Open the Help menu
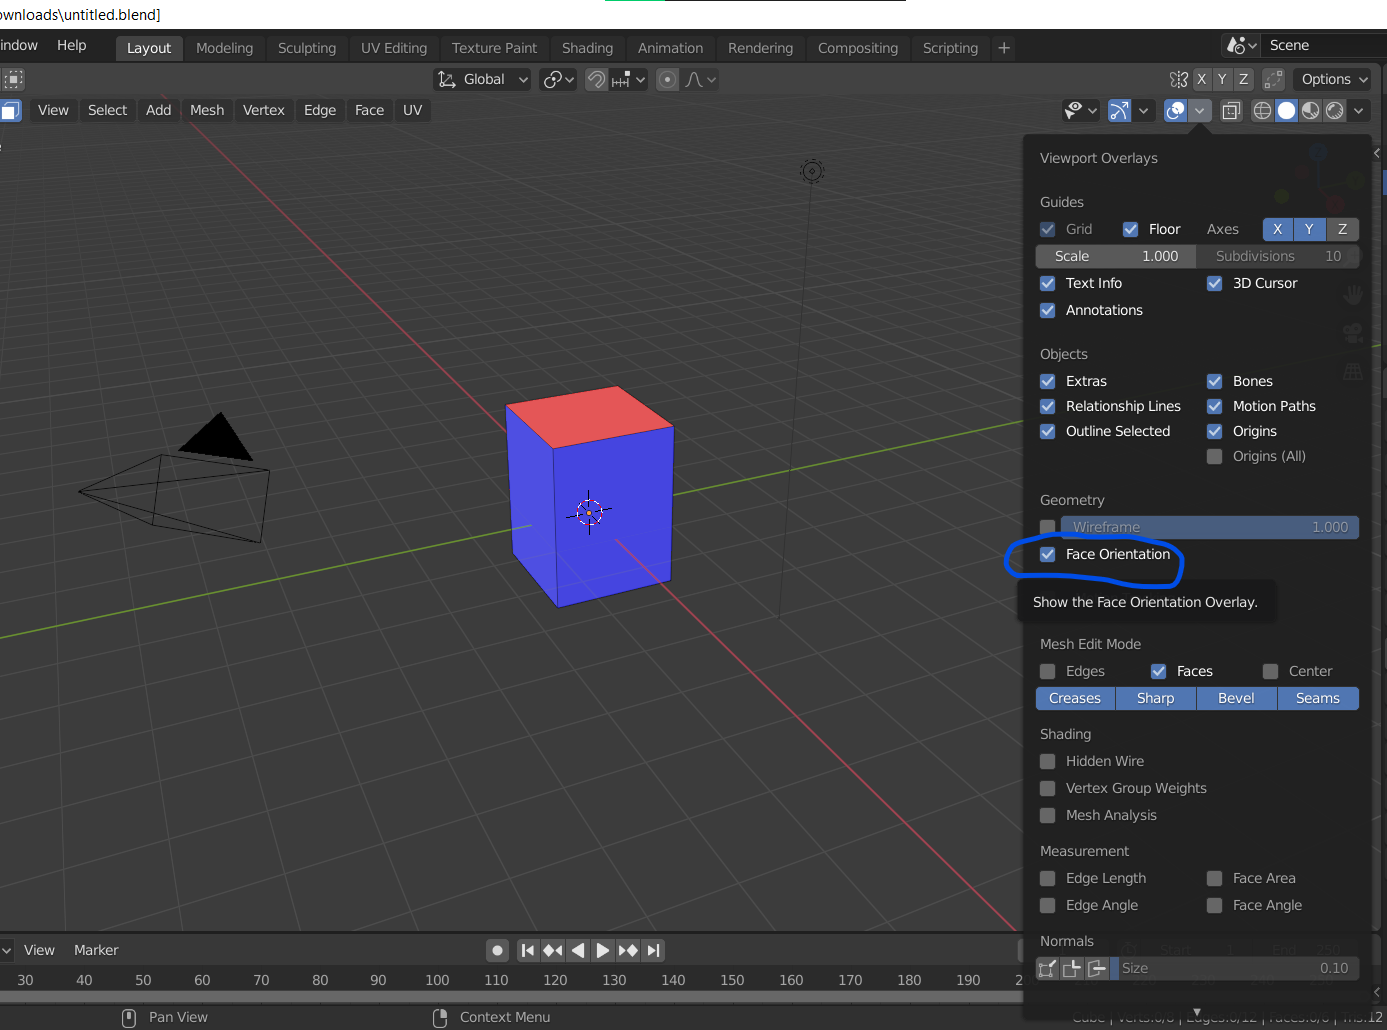Image resolution: width=1387 pixels, height=1030 pixels. coord(72,45)
